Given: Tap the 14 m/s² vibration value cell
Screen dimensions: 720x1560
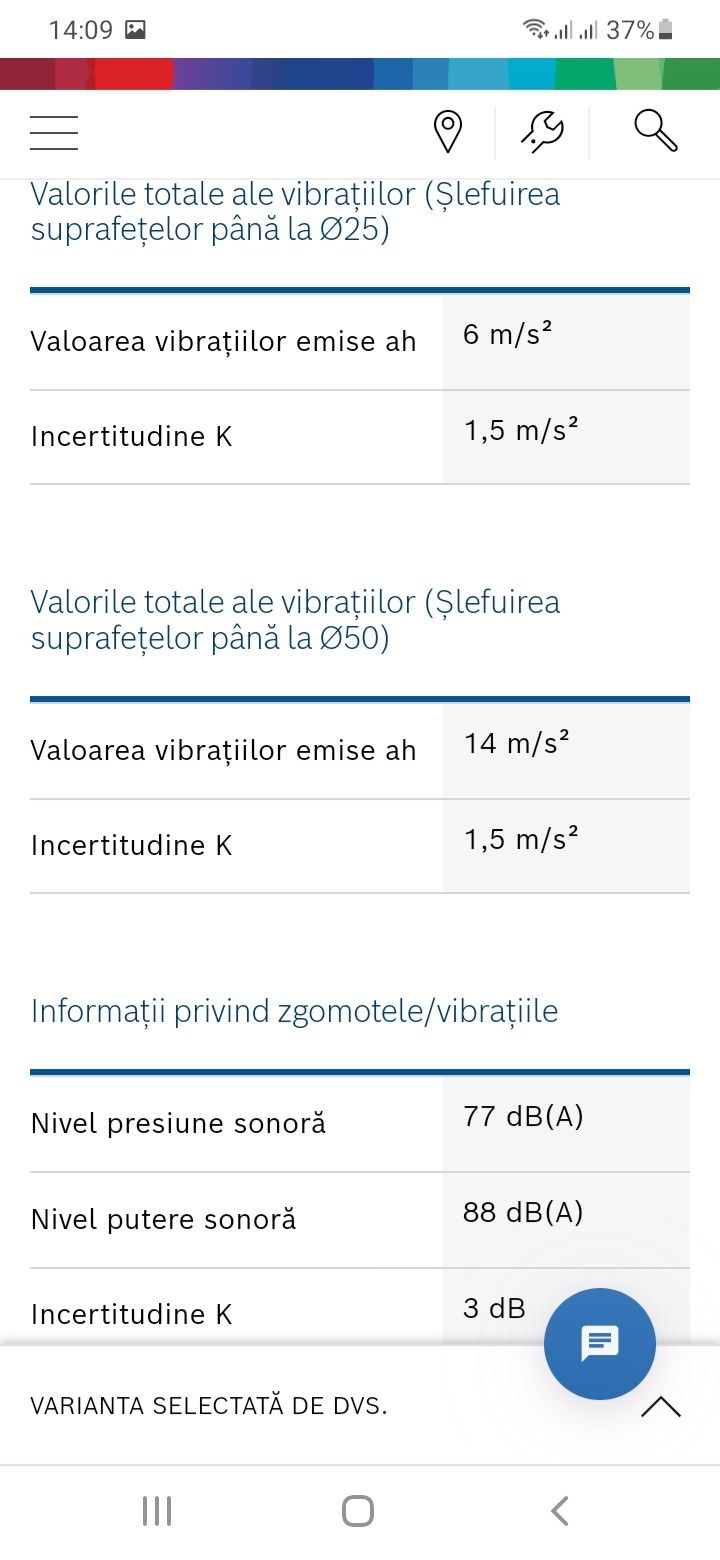Looking at the screenshot, I should tap(567, 750).
